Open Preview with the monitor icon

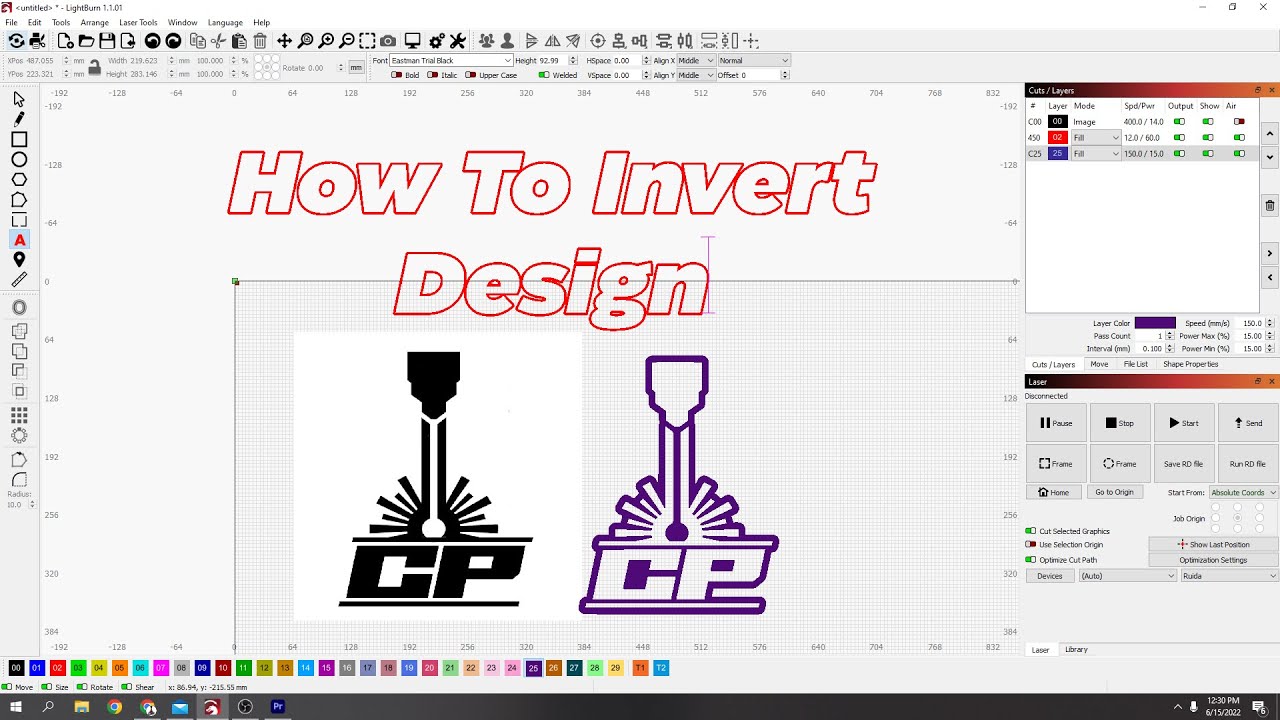[x=412, y=41]
